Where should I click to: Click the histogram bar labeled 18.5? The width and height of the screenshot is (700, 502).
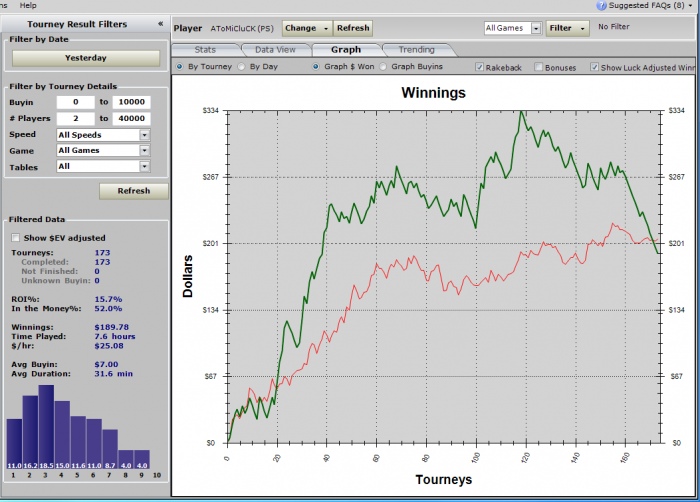46,427
